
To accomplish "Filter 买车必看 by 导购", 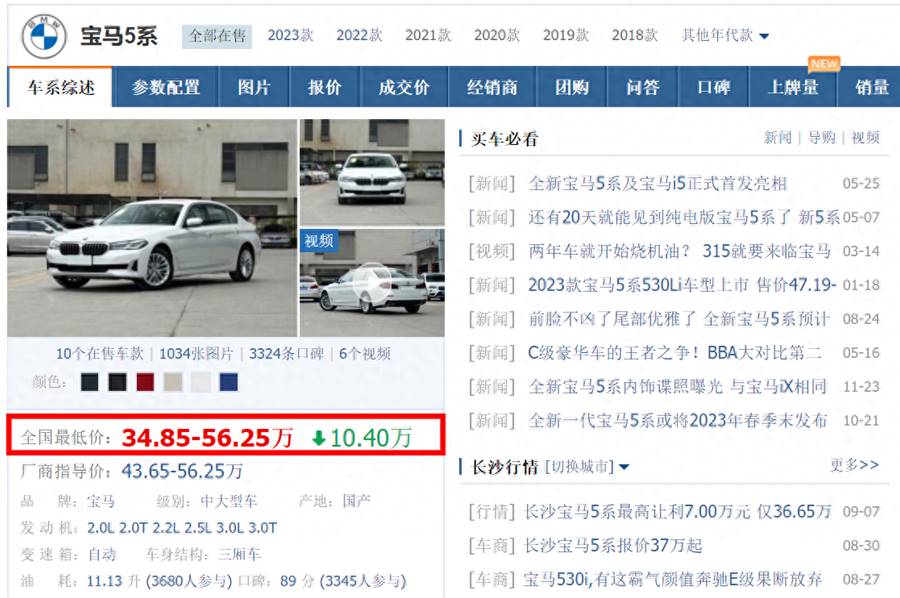I will point(821,138).
